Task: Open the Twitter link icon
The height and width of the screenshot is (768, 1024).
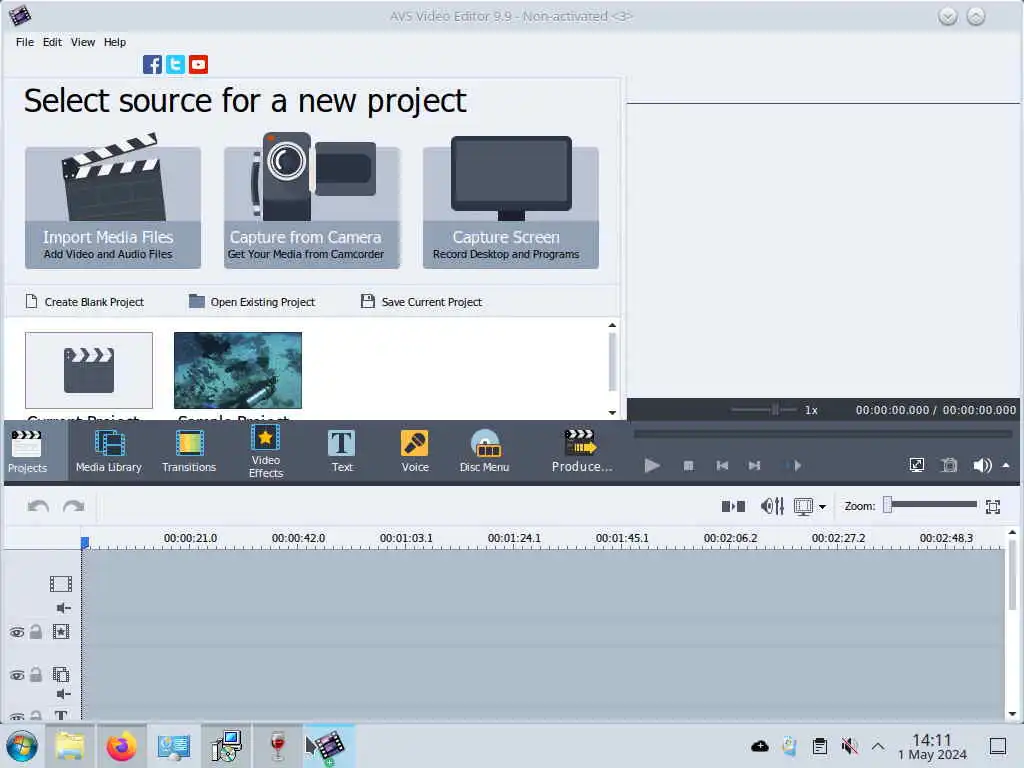Action: pos(175,65)
